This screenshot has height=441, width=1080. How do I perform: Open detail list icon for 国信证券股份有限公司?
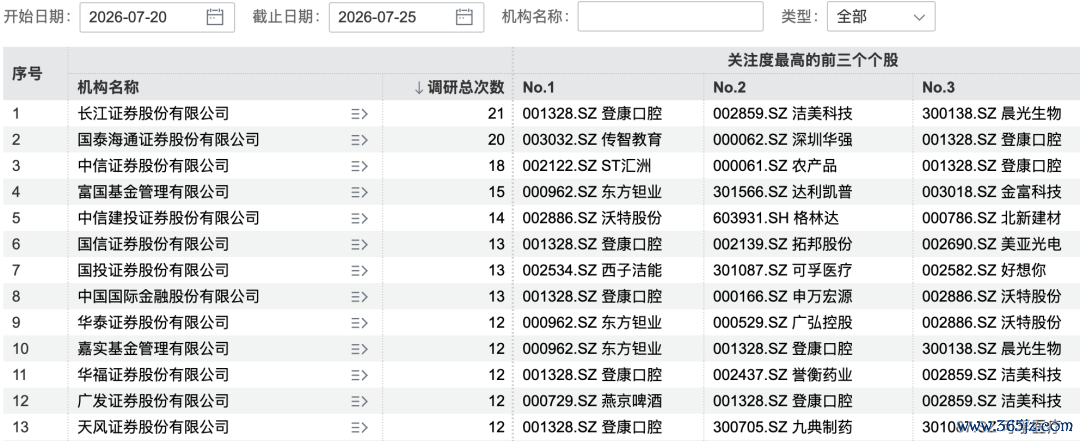point(360,245)
